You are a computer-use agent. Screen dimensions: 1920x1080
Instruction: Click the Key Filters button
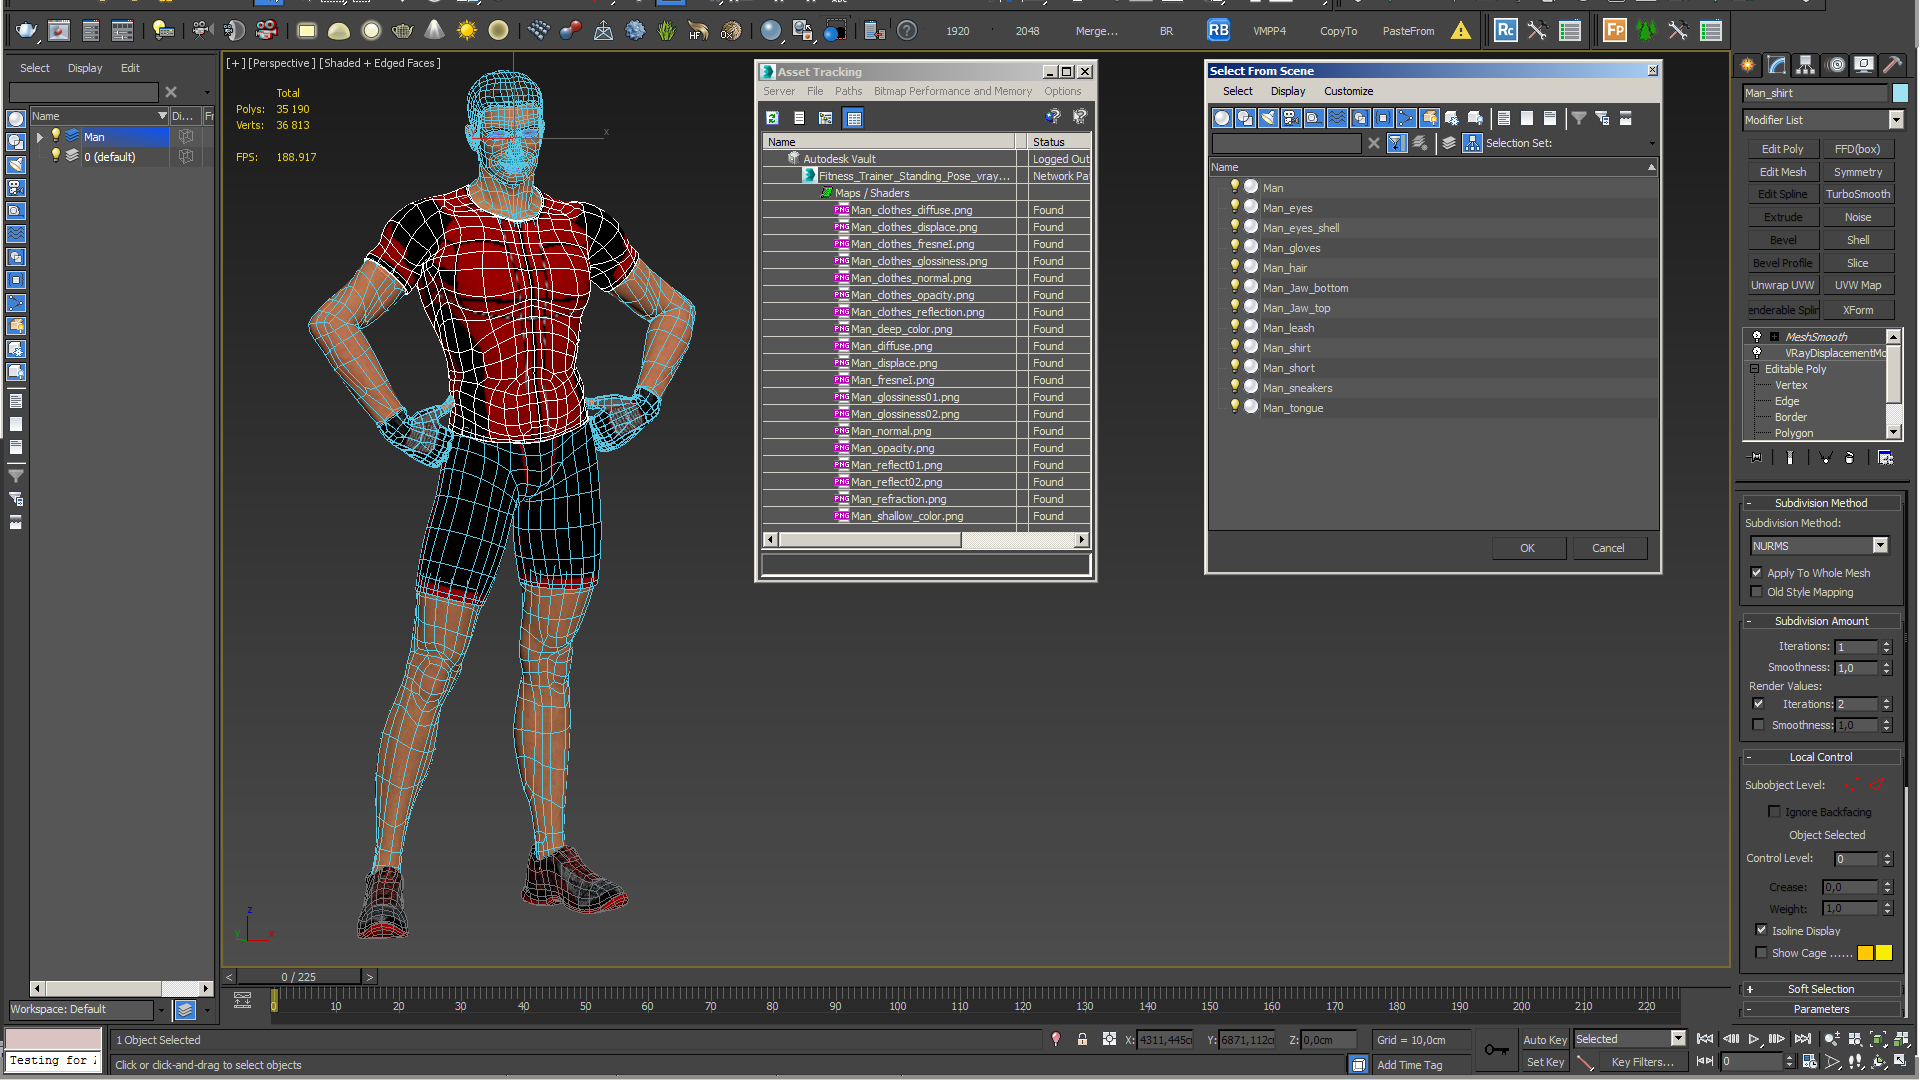(1642, 1062)
